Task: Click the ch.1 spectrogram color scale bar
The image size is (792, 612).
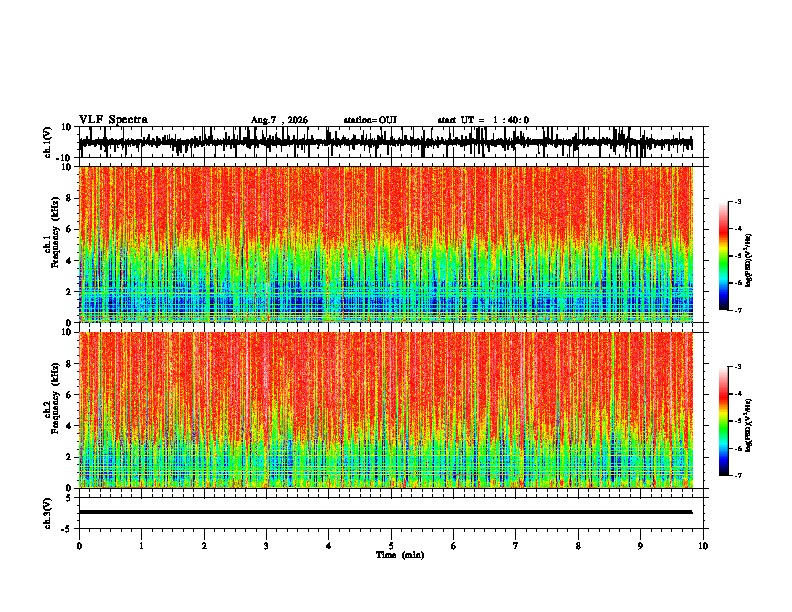Action: pos(723,256)
